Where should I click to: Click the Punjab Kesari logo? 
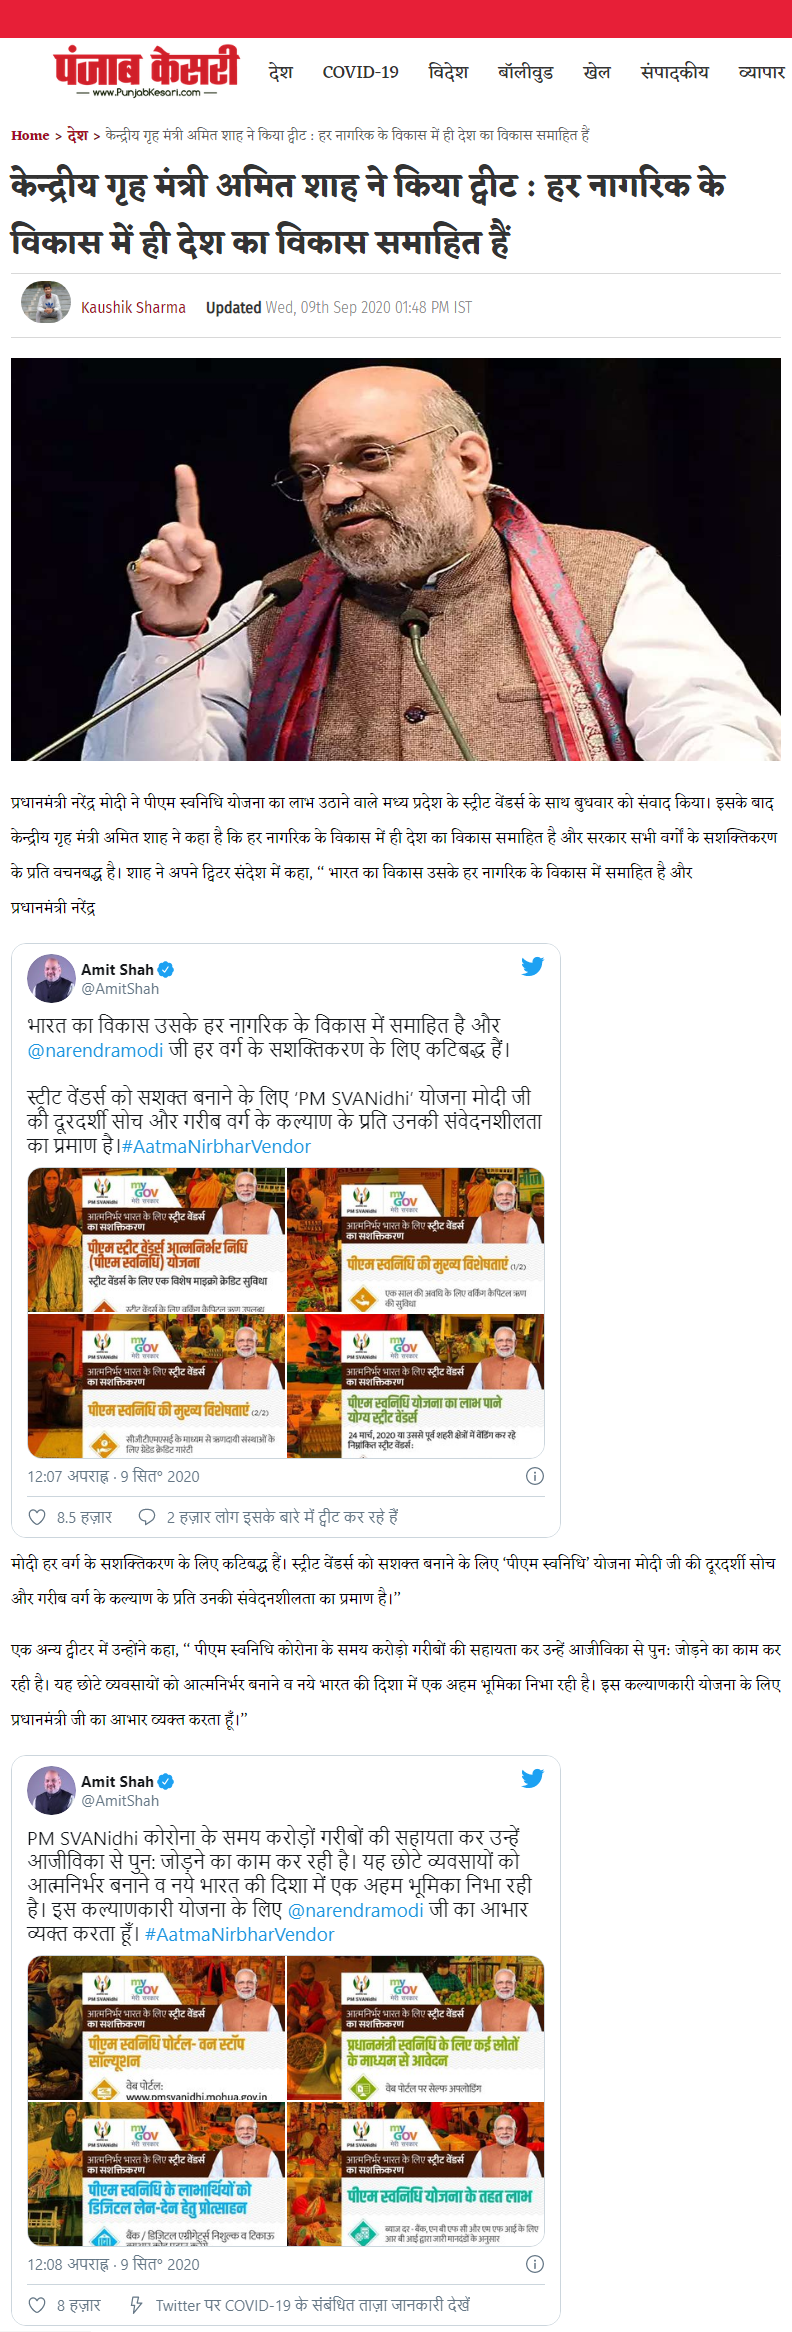click(146, 71)
